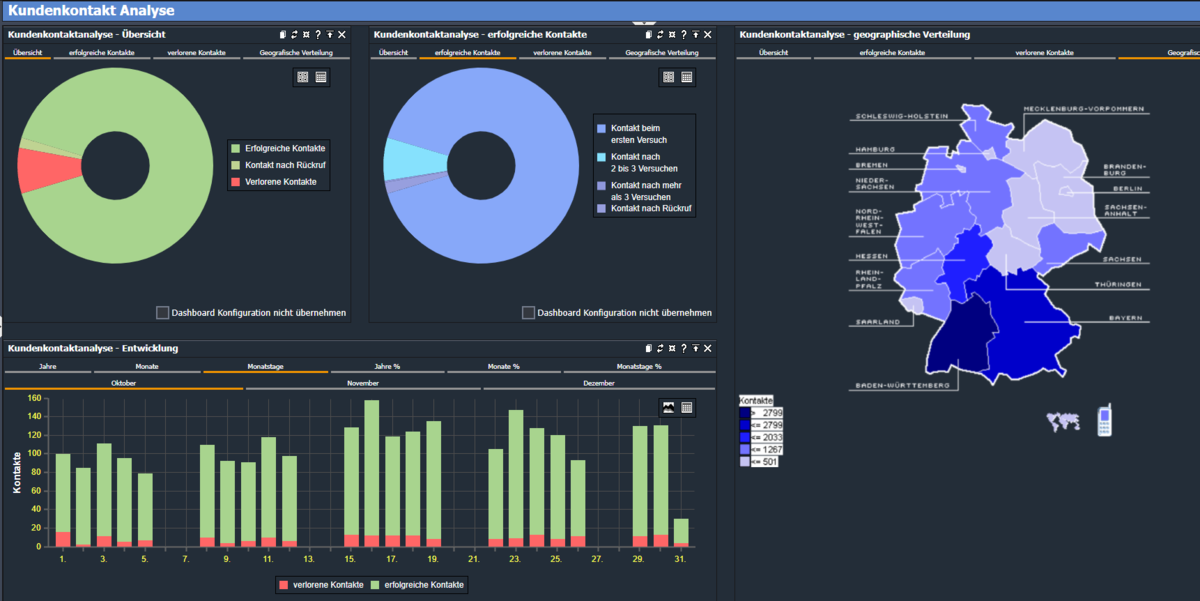Screen dimensions: 1200x601
Task: Select erfolgreiche Kontakte tab in Übersicht panel
Action: [101, 52]
